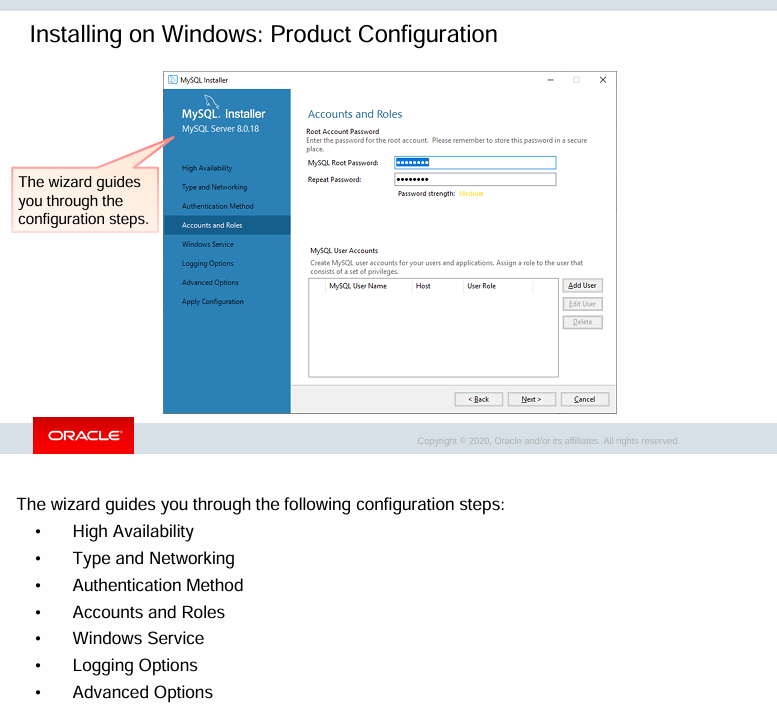Click the Next button
Image resolution: width=777 pixels, height=714 pixels.
[531, 399]
